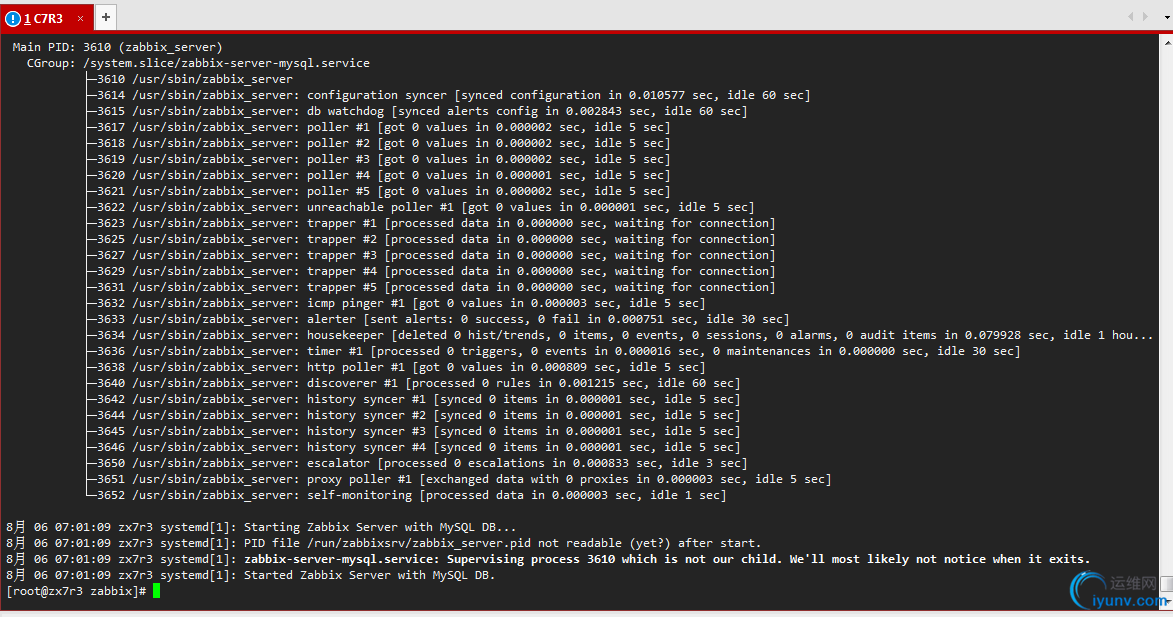
Task: Click the PID file not readable log line
Action: [383, 543]
